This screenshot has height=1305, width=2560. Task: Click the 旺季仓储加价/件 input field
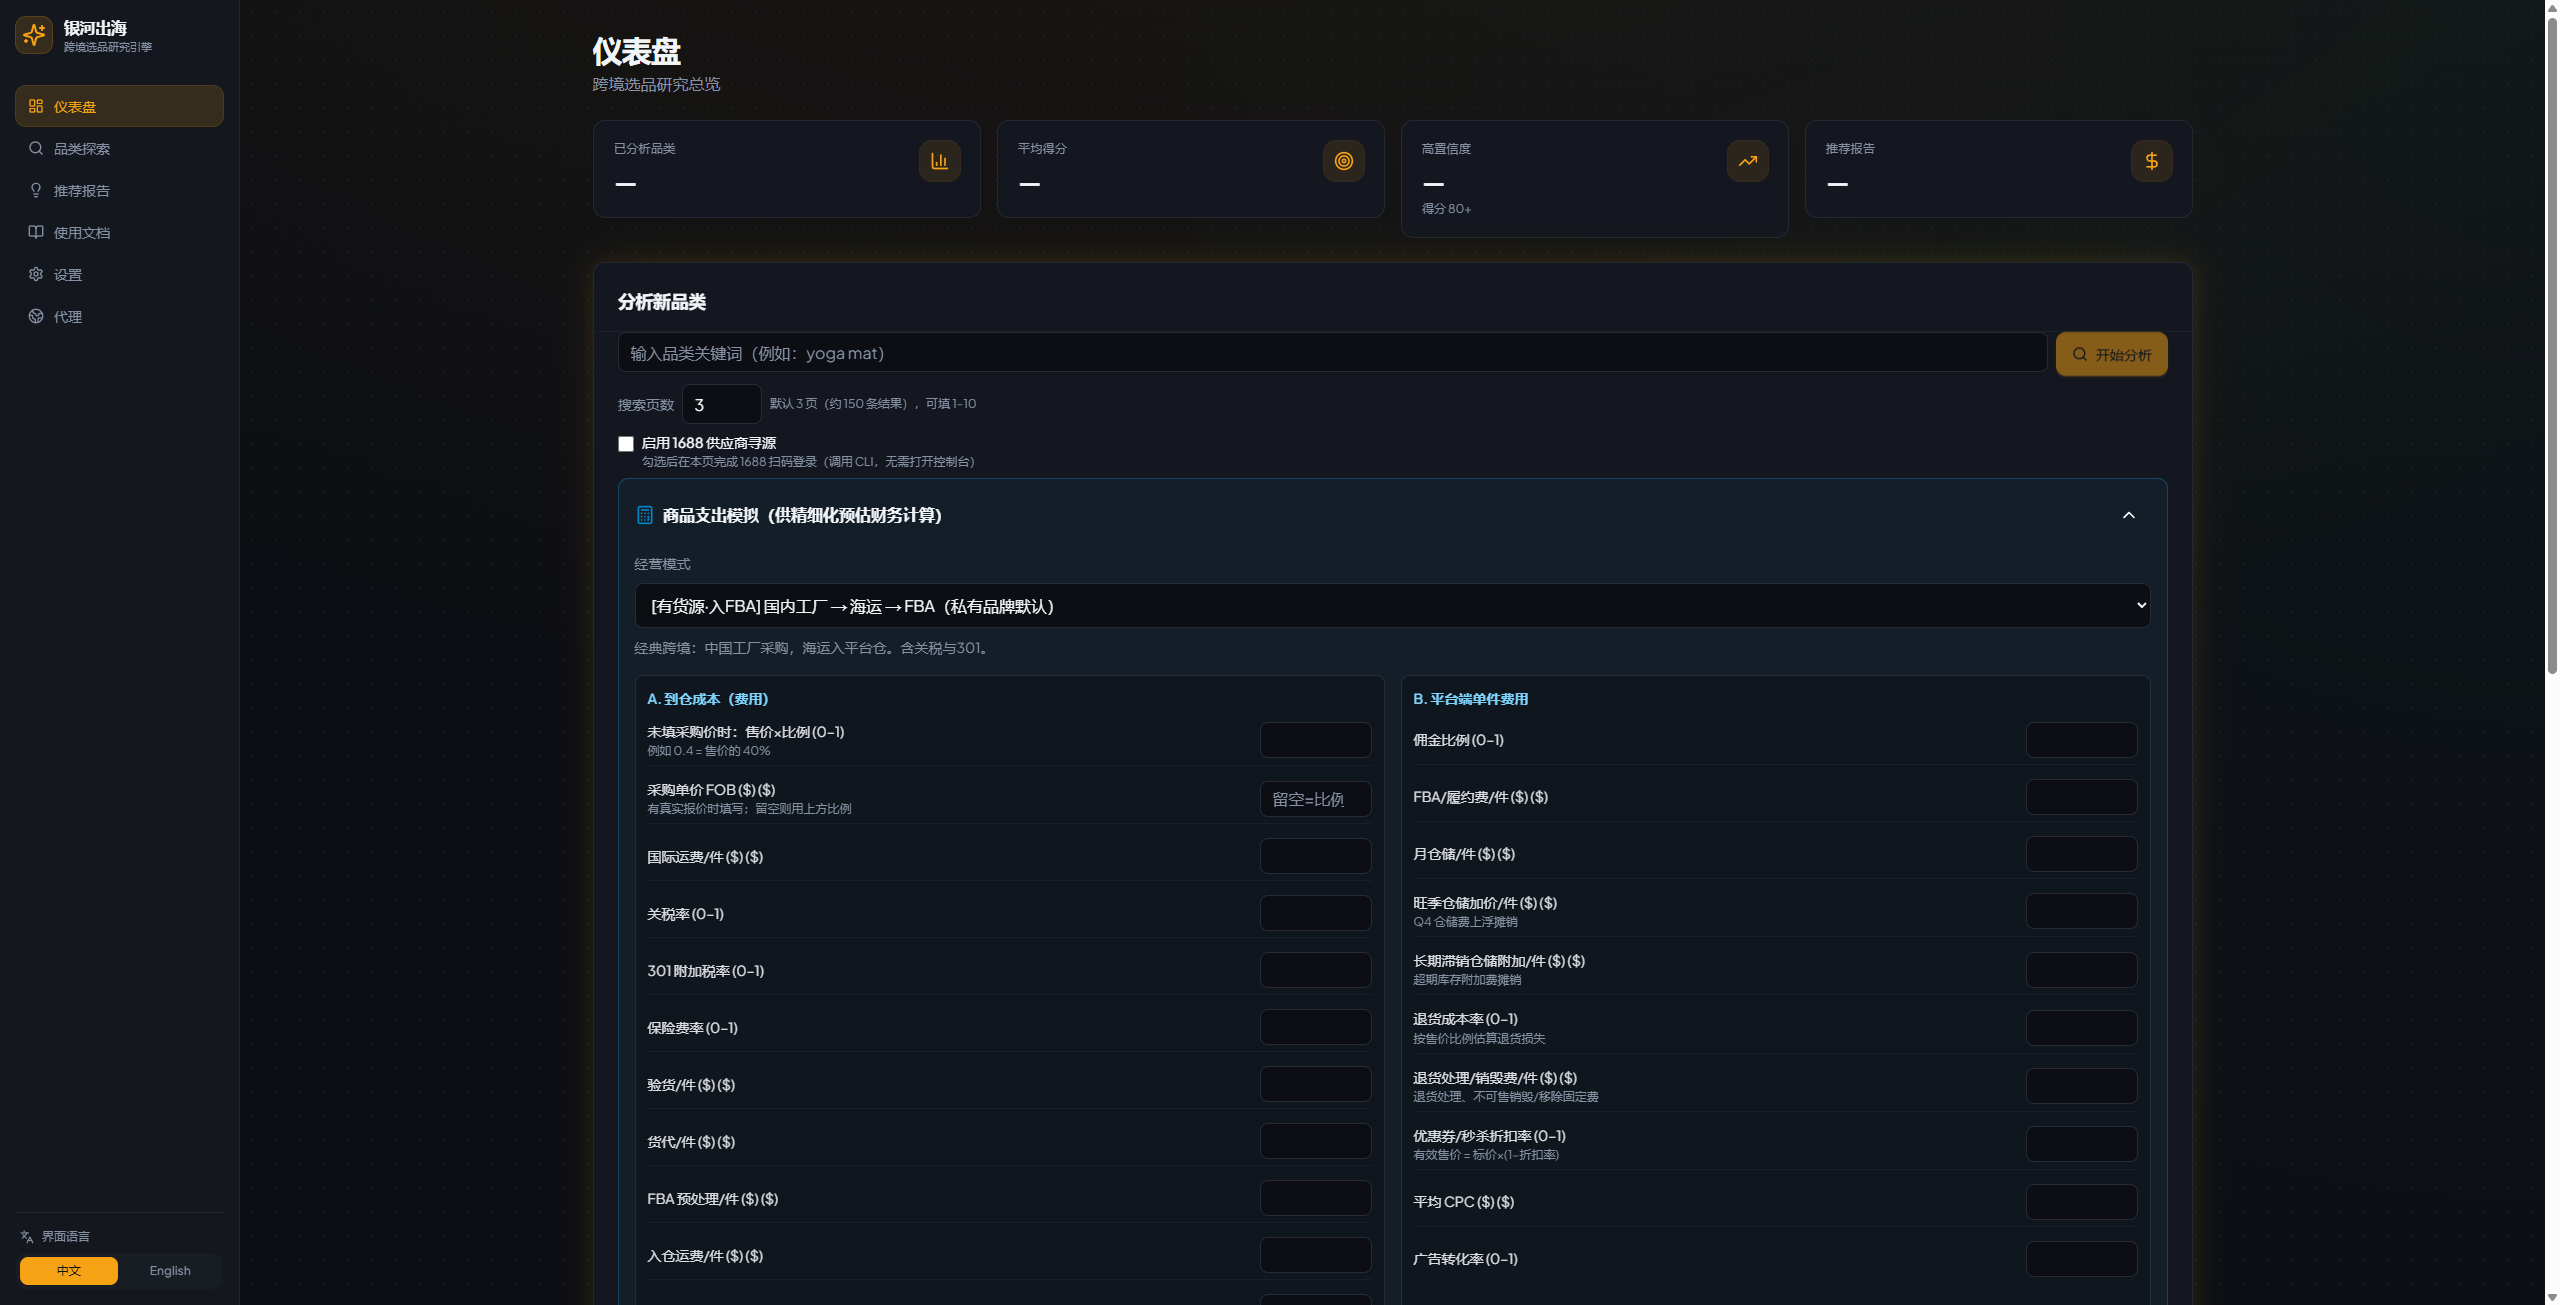tap(2081, 911)
